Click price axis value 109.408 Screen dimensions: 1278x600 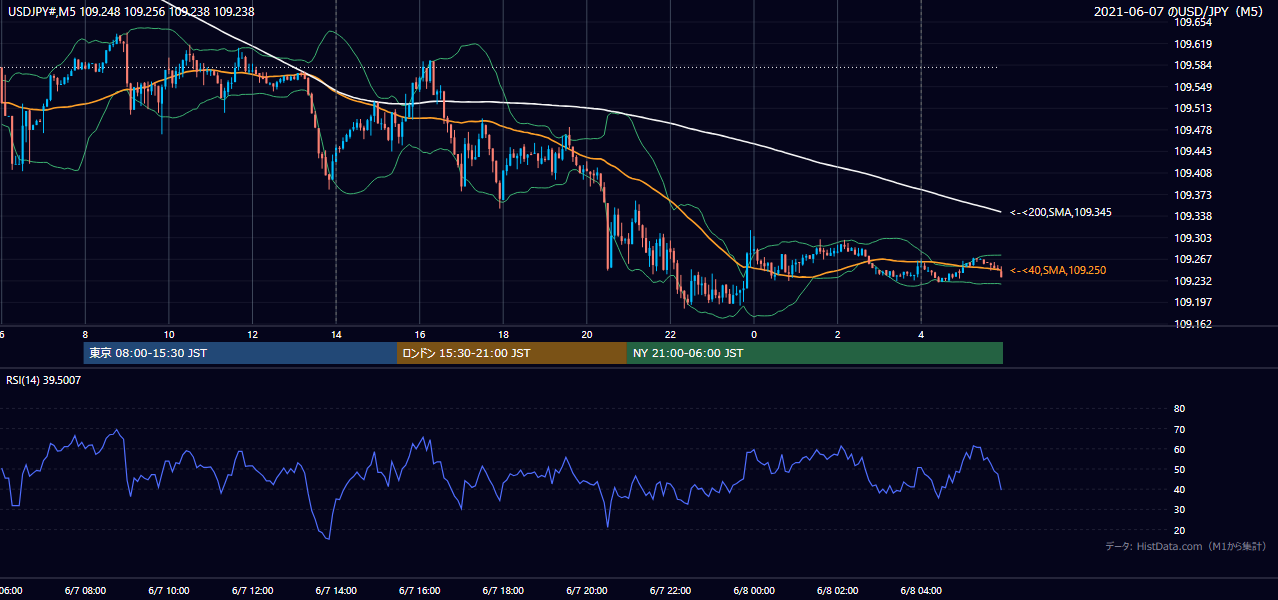point(1194,173)
